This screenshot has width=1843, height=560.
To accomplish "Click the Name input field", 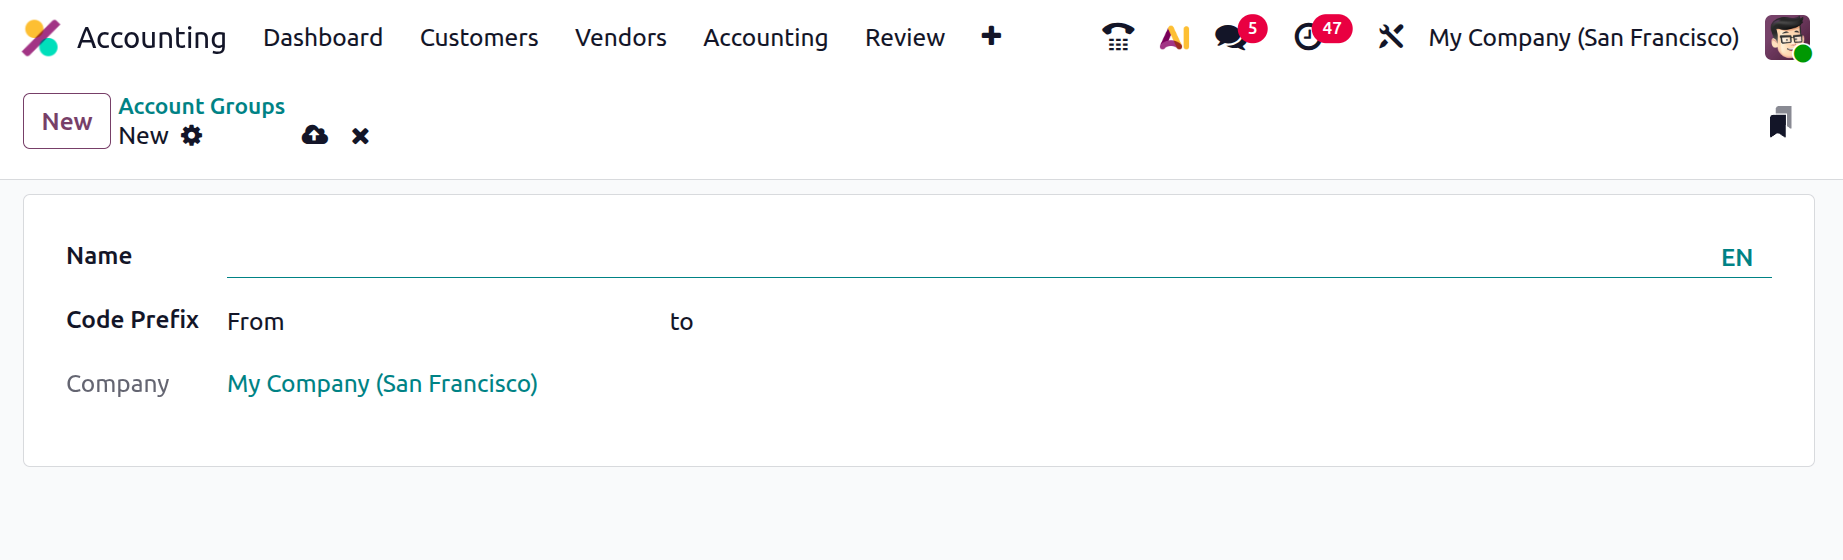I will pyautogui.click(x=960, y=257).
